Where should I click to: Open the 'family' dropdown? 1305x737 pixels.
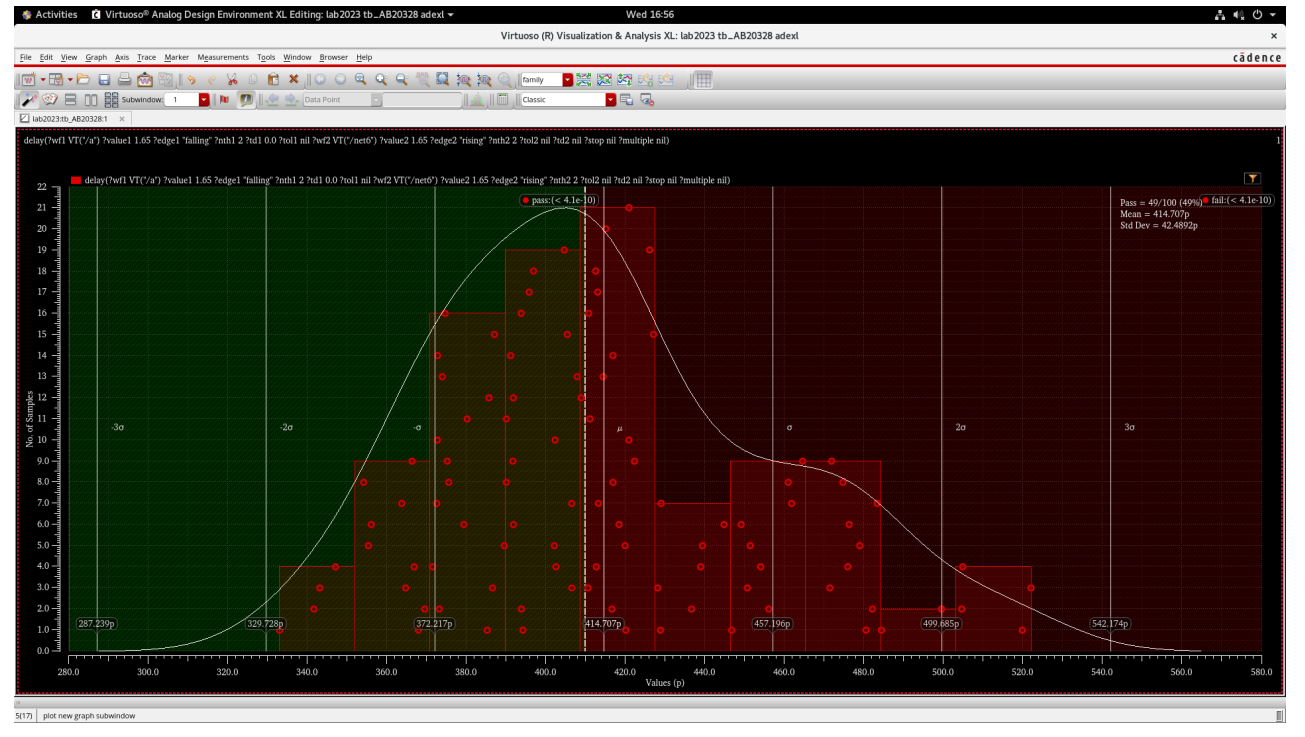tap(568, 80)
